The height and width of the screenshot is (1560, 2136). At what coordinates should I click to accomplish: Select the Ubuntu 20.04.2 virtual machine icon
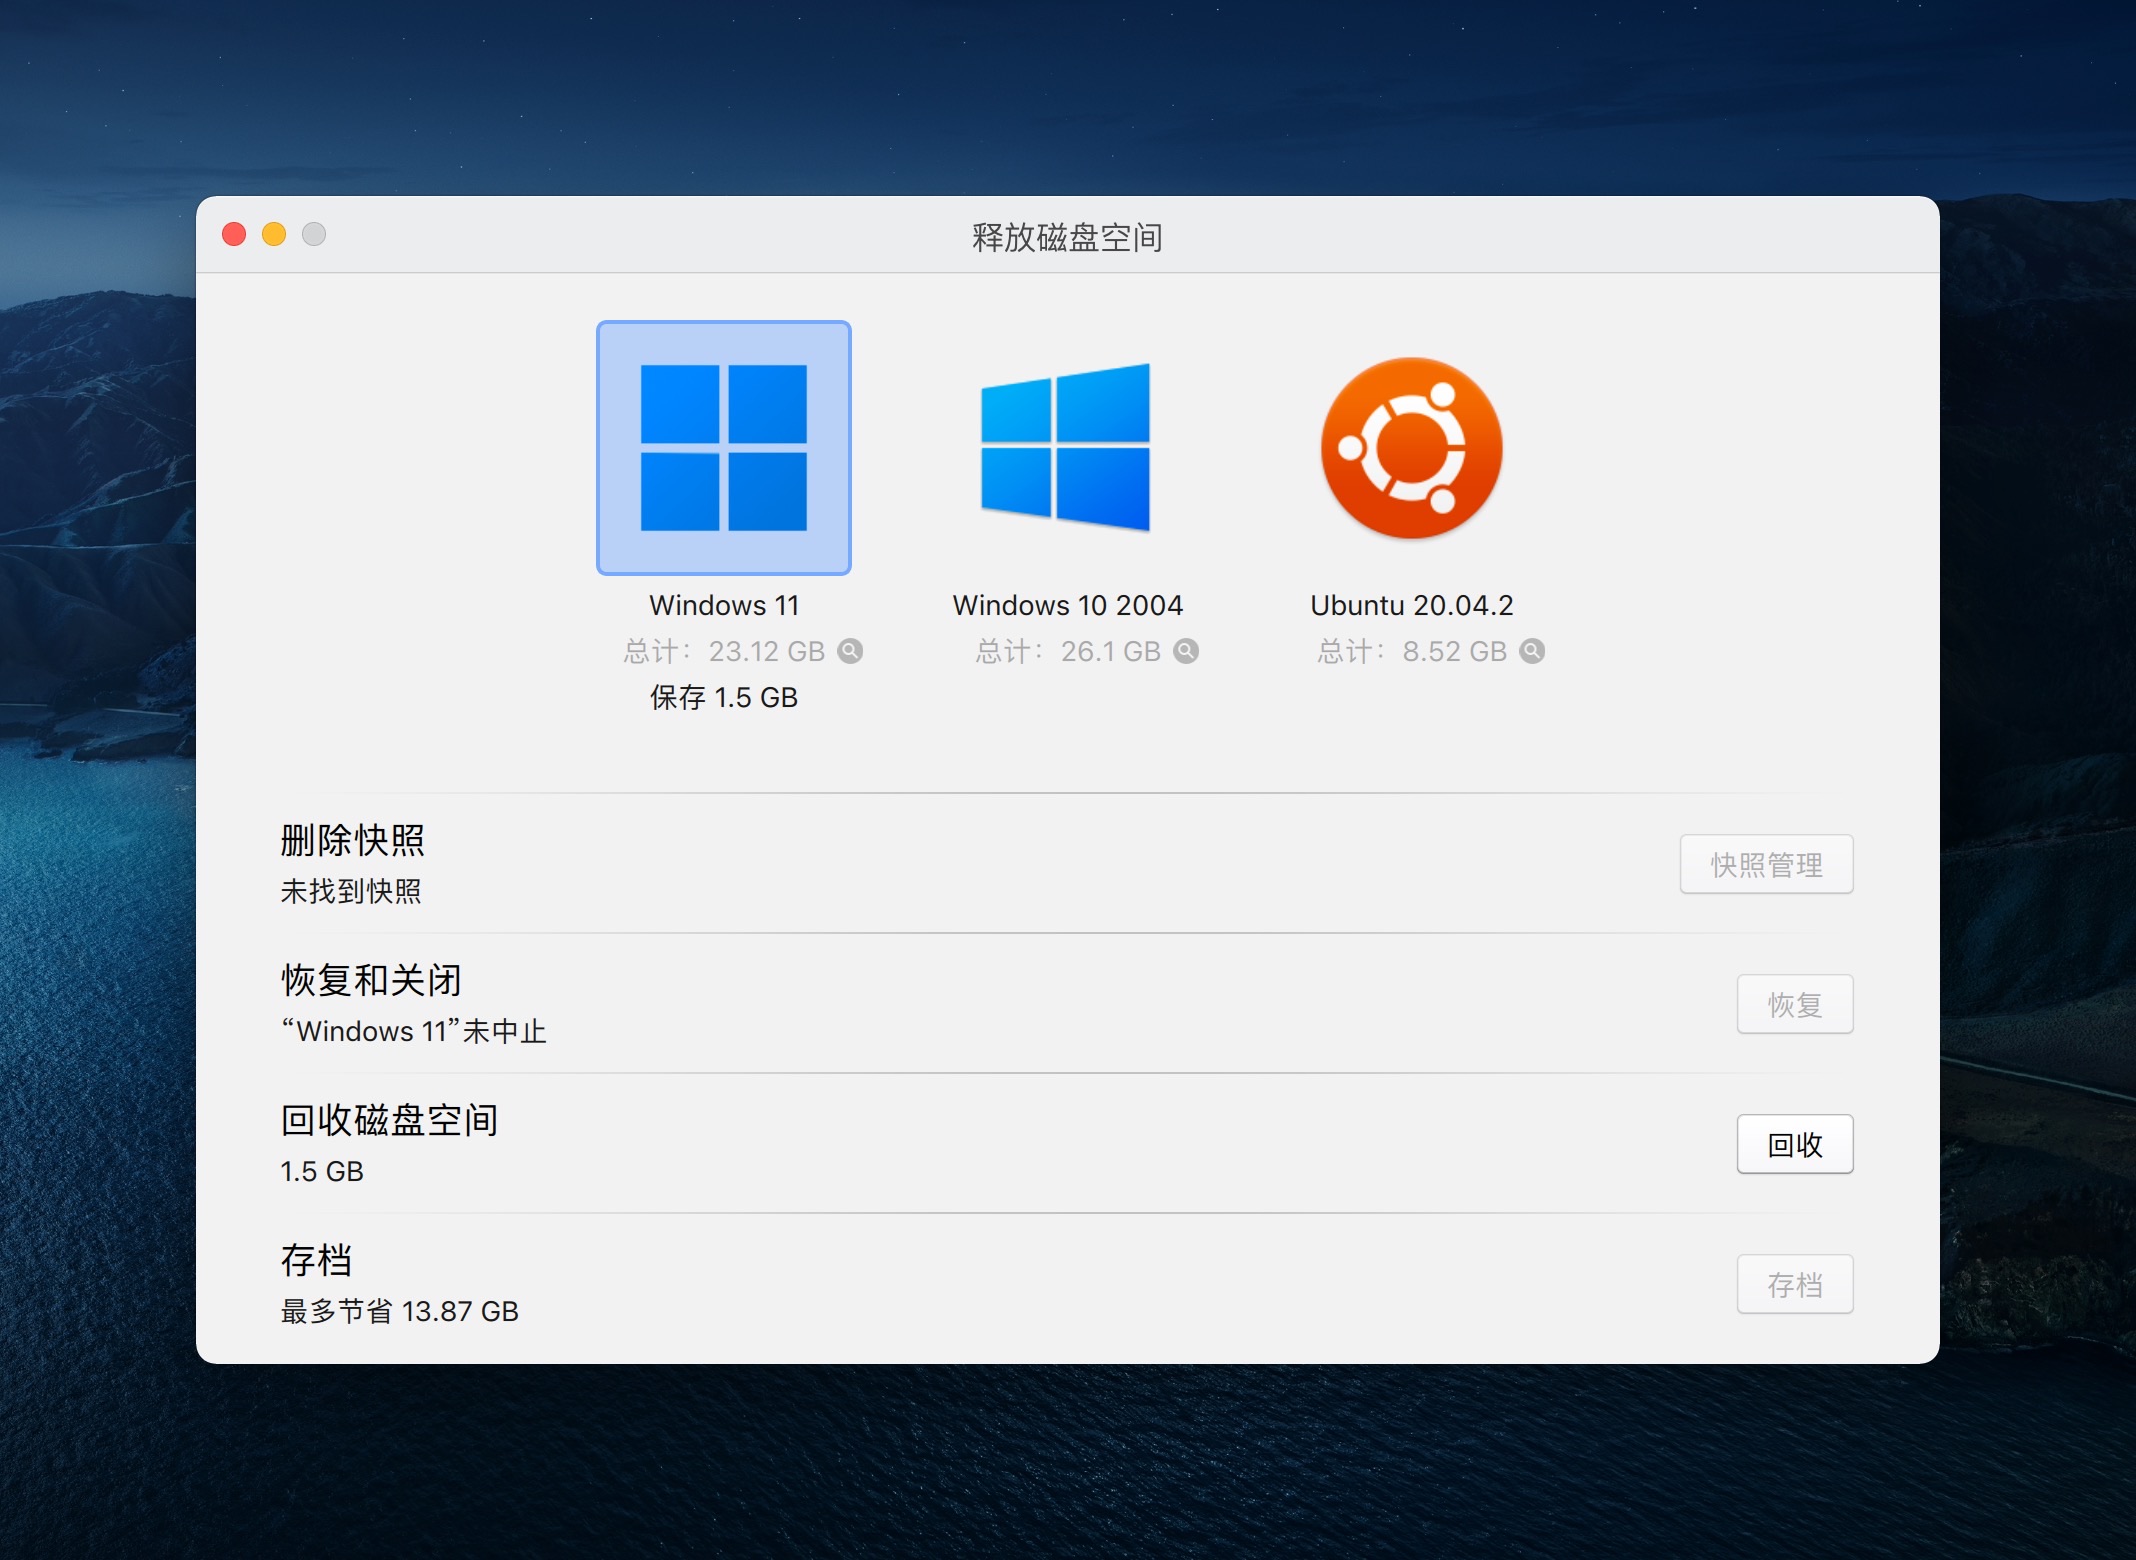click(x=1411, y=448)
